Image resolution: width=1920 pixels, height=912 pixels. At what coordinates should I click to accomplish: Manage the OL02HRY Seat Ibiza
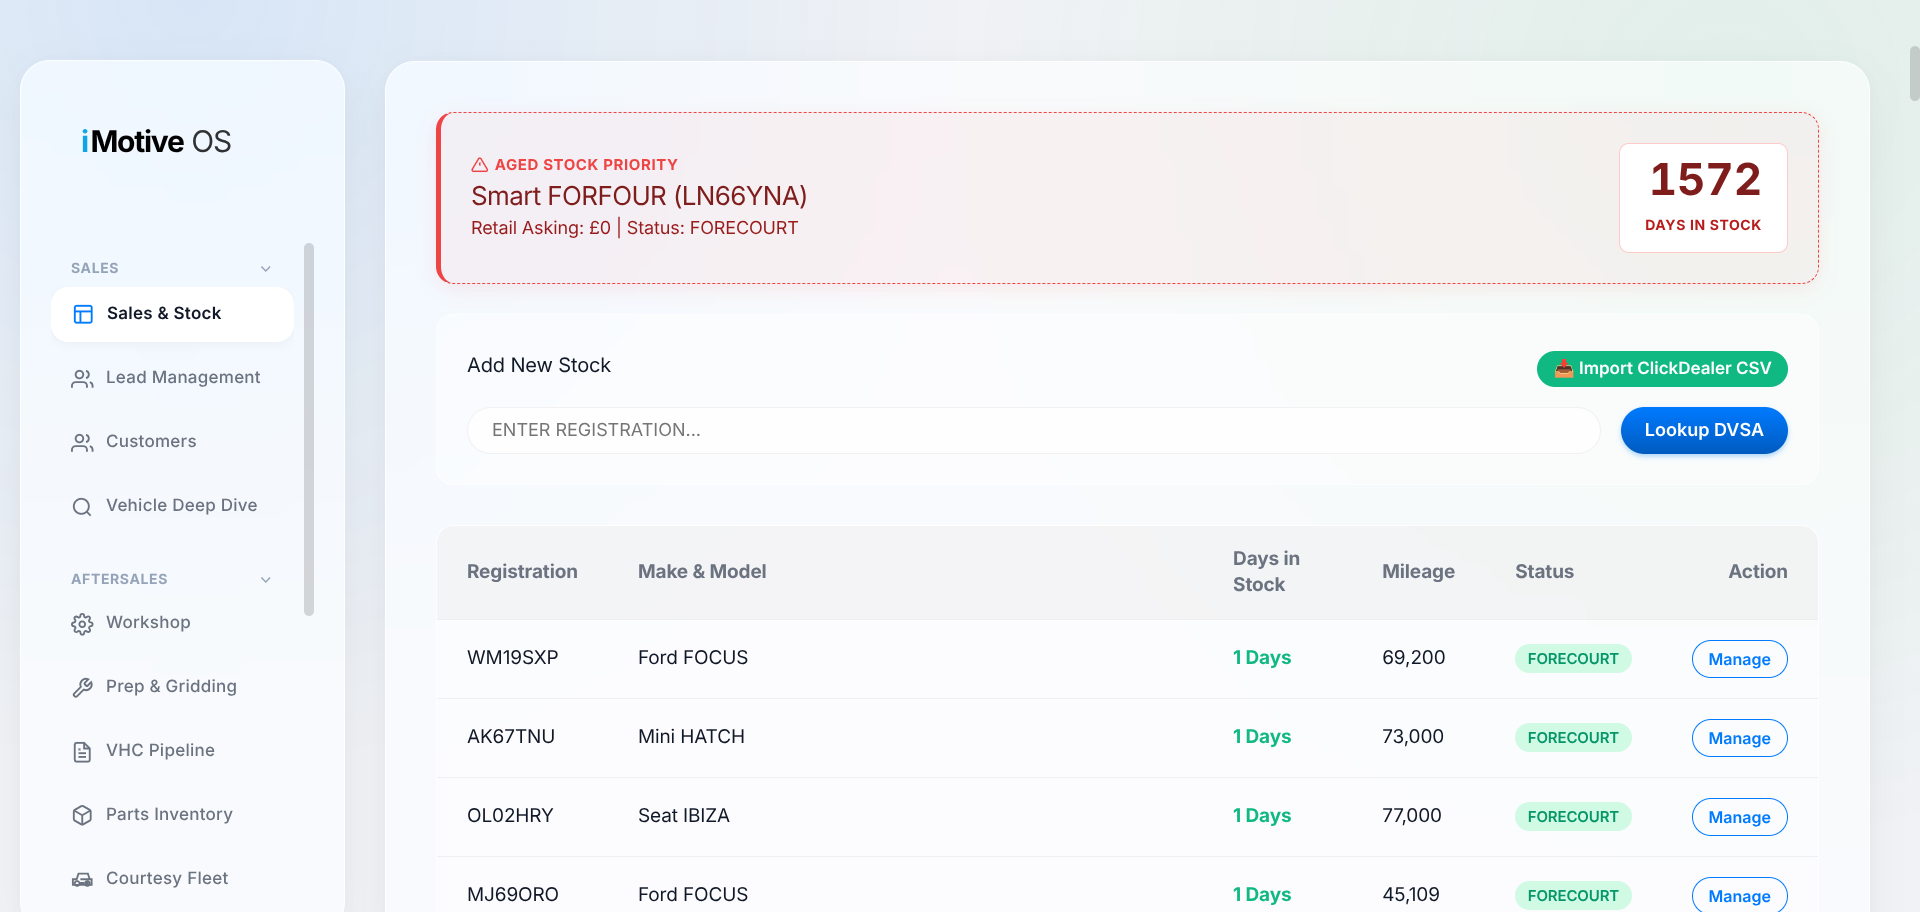[x=1739, y=817]
